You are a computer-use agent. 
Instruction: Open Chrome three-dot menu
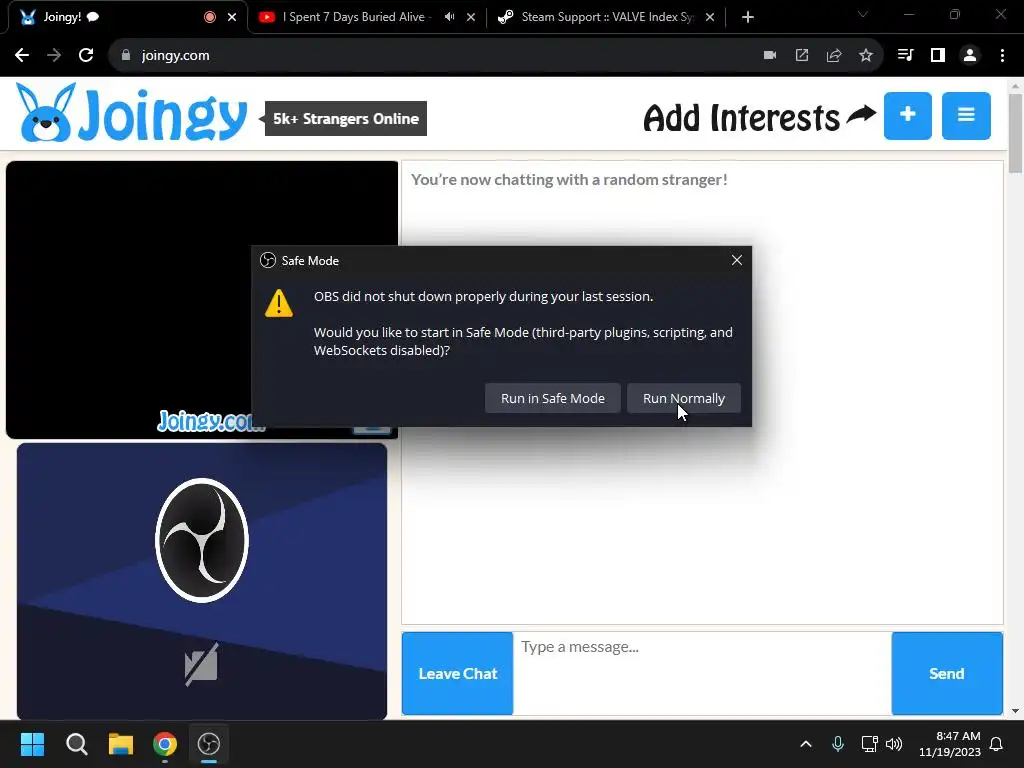(1002, 56)
